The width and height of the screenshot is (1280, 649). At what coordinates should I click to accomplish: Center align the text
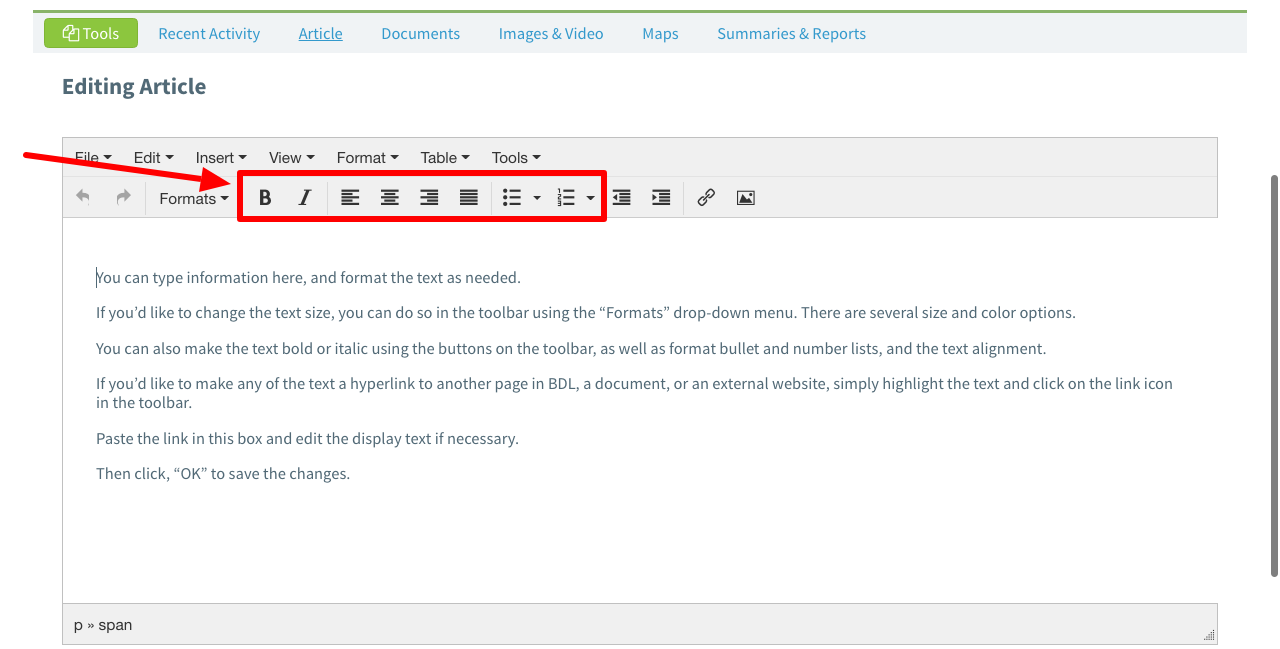(390, 198)
